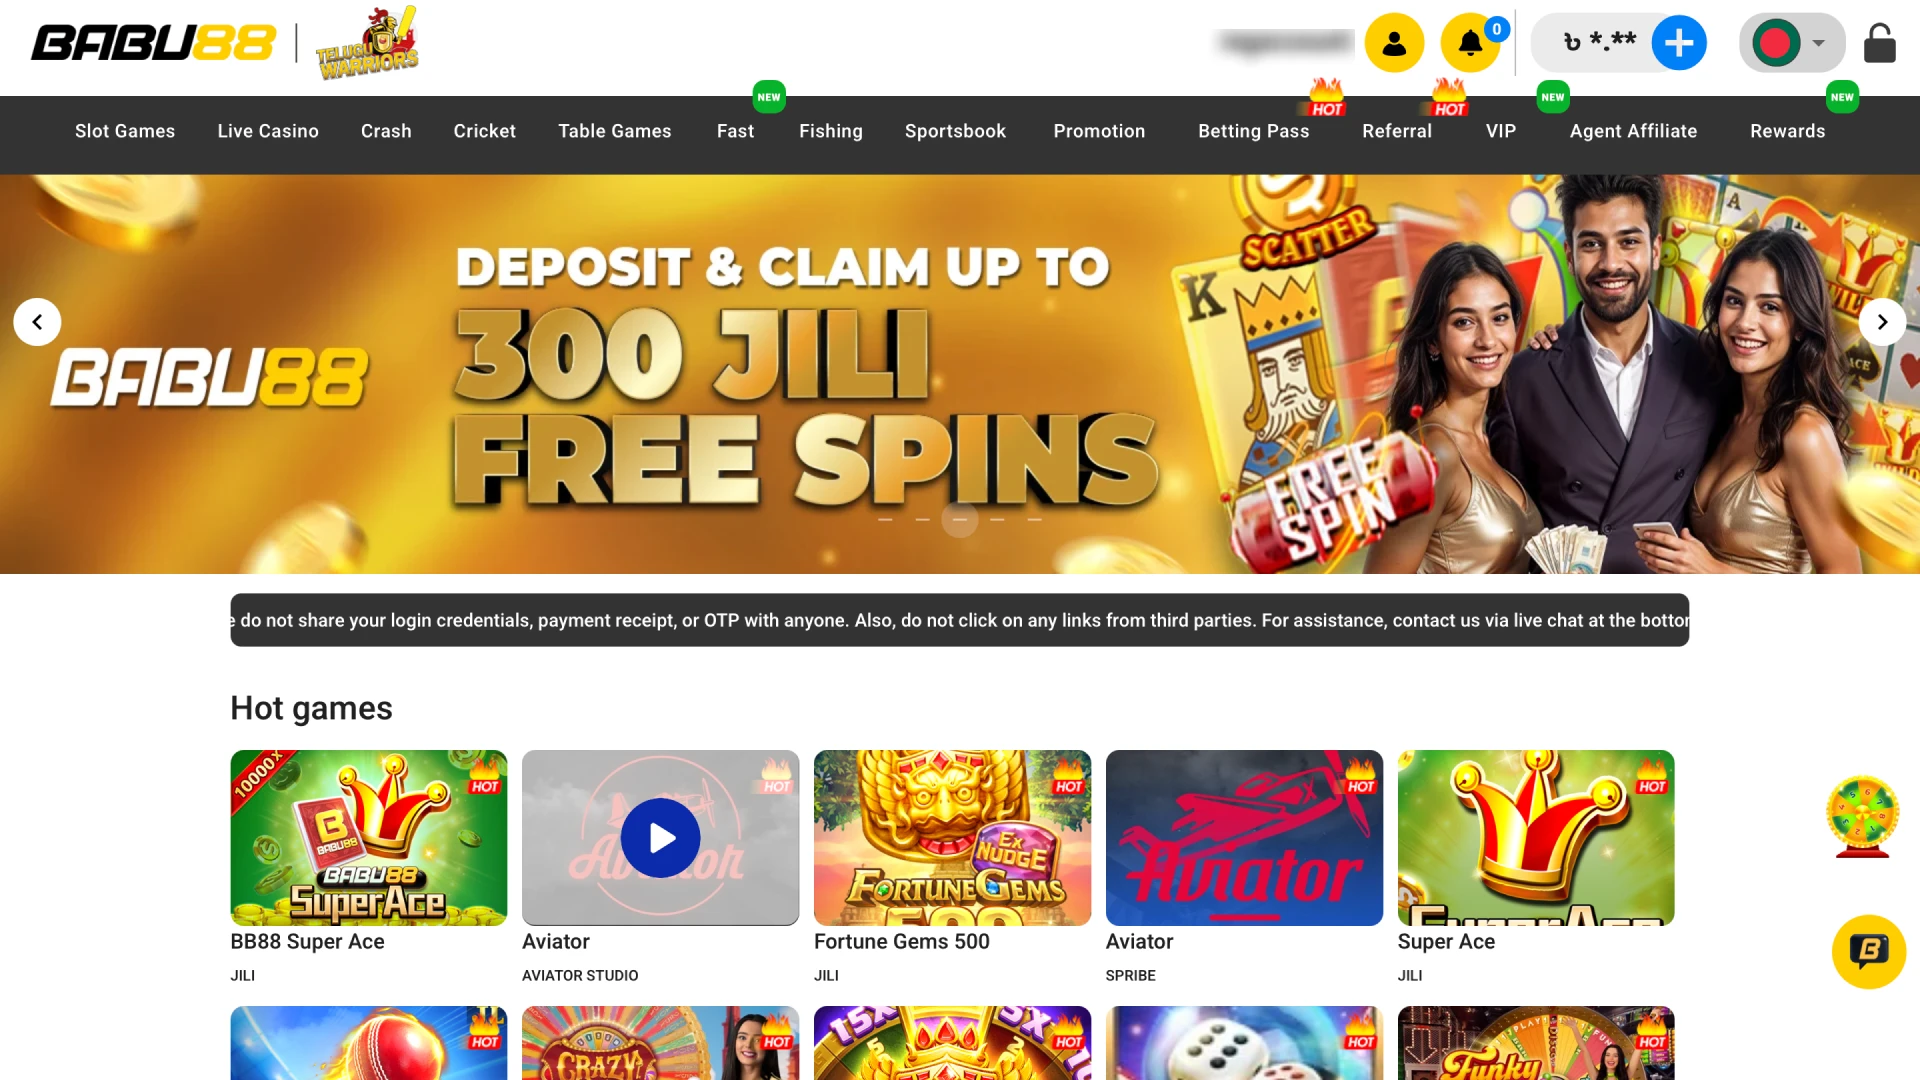Open the Live Casino menu

pyautogui.click(x=268, y=131)
